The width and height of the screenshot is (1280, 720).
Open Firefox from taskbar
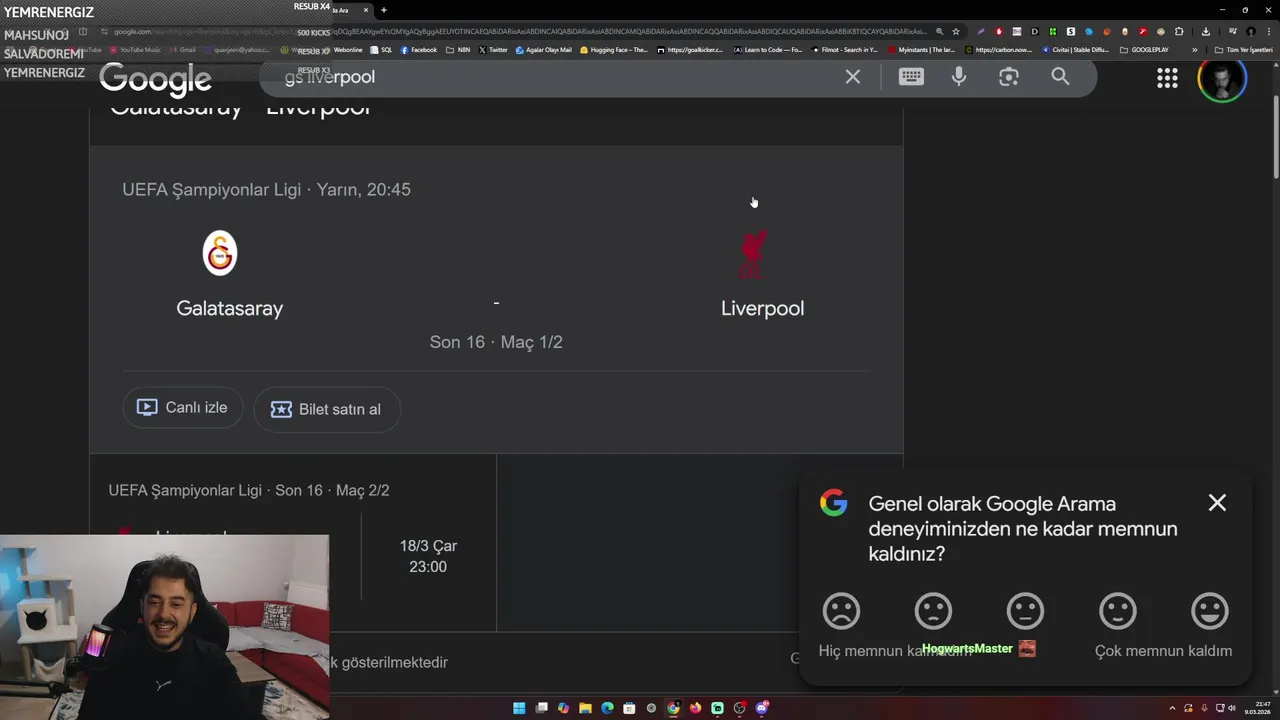695,708
